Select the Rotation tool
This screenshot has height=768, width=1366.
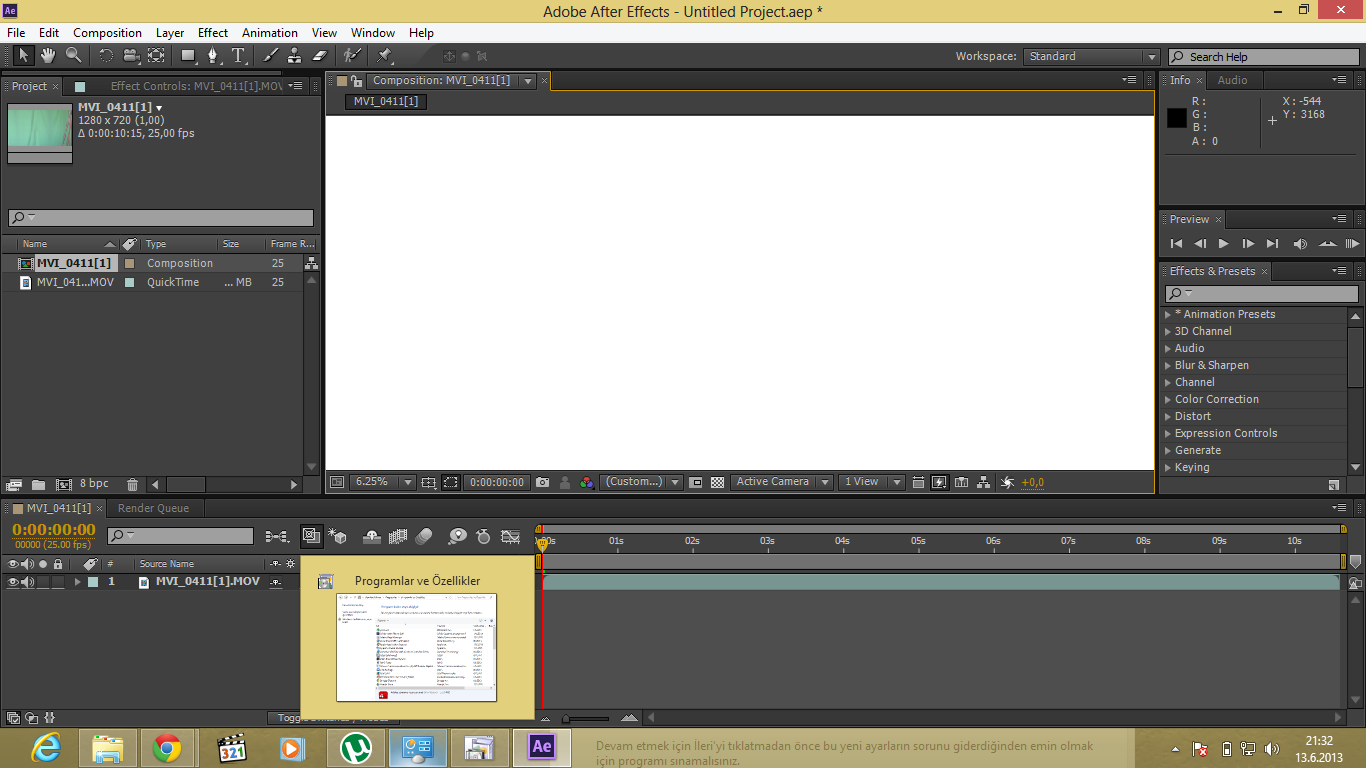(x=106, y=56)
